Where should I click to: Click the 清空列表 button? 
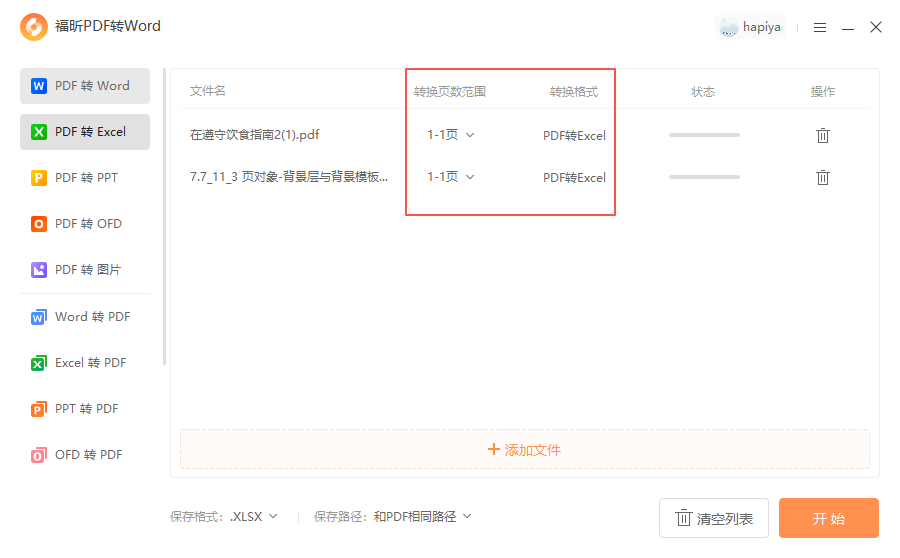713,518
